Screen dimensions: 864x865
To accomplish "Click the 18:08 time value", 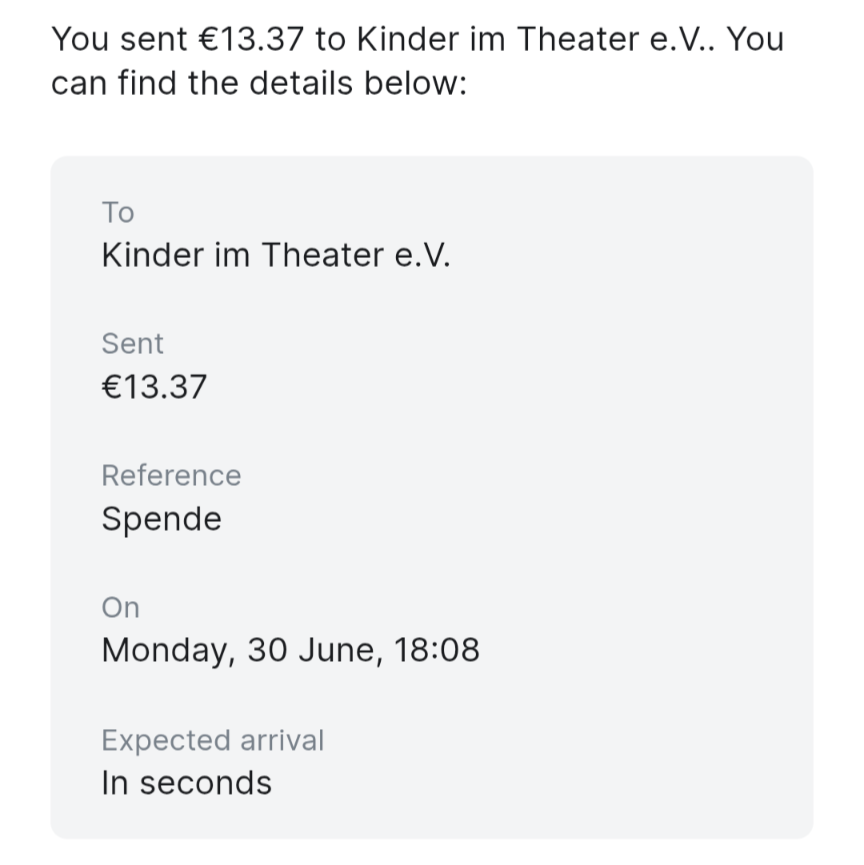I will pyautogui.click(x=437, y=651).
